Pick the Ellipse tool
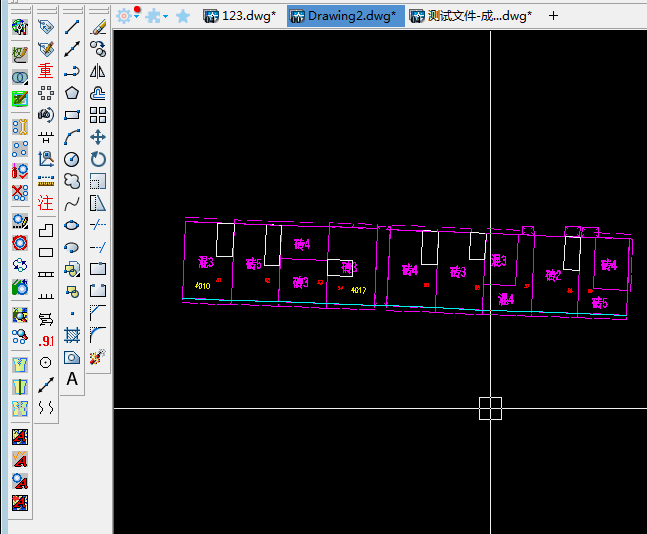Viewport: 647px width, 534px height. click(72, 225)
